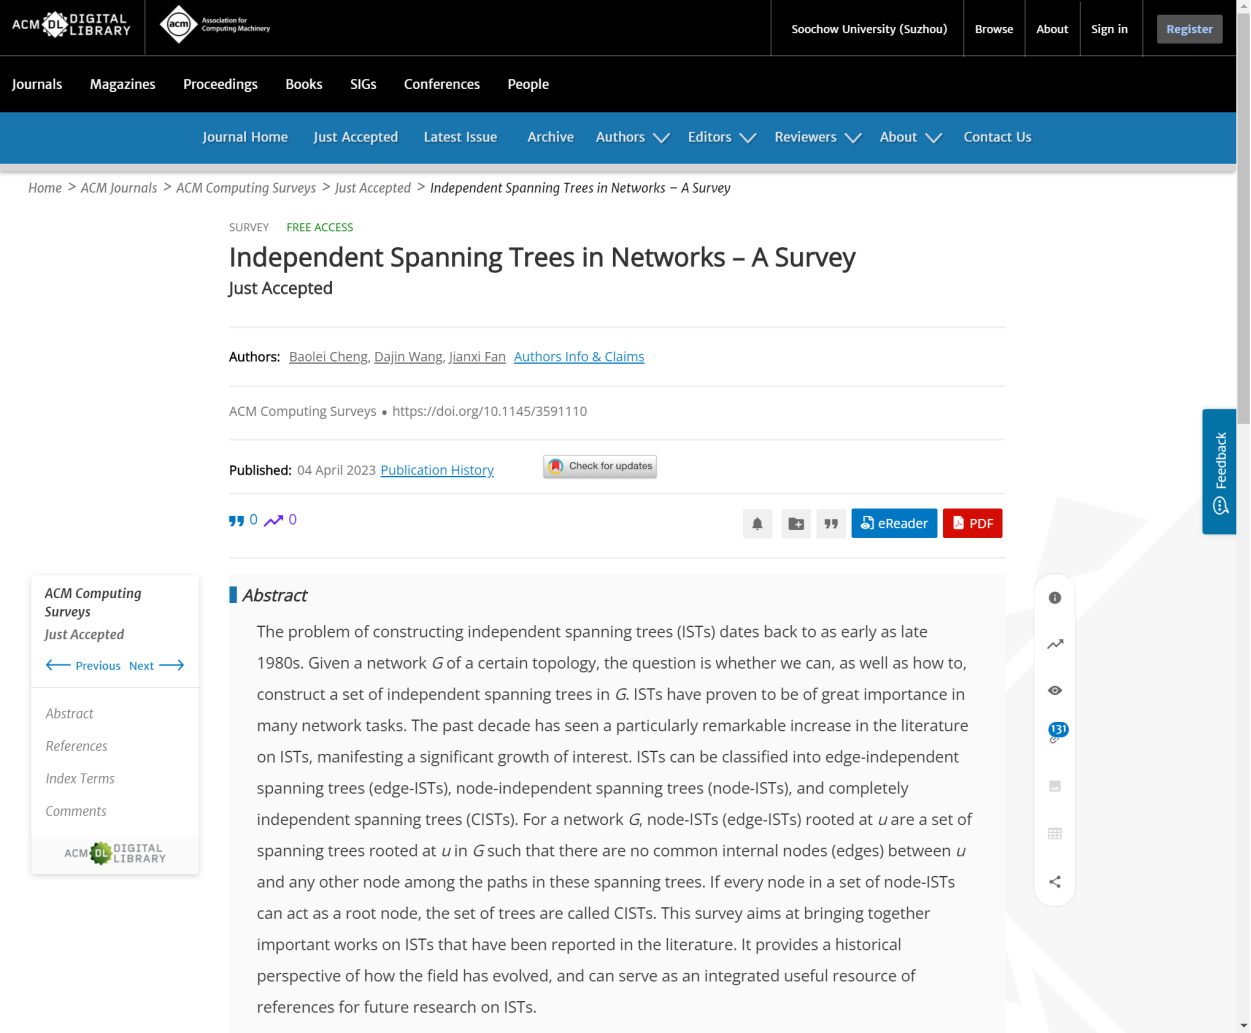Click the Register button
1251x1033 pixels.
[x=1189, y=29]
